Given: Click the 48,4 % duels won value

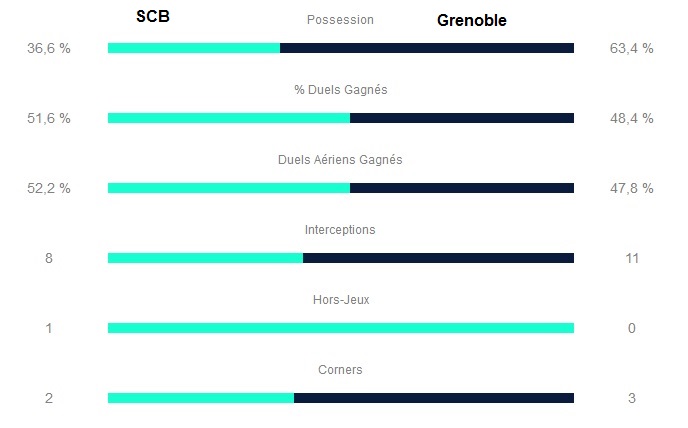Looking at the screenshot, I should (x=631, y=118).
